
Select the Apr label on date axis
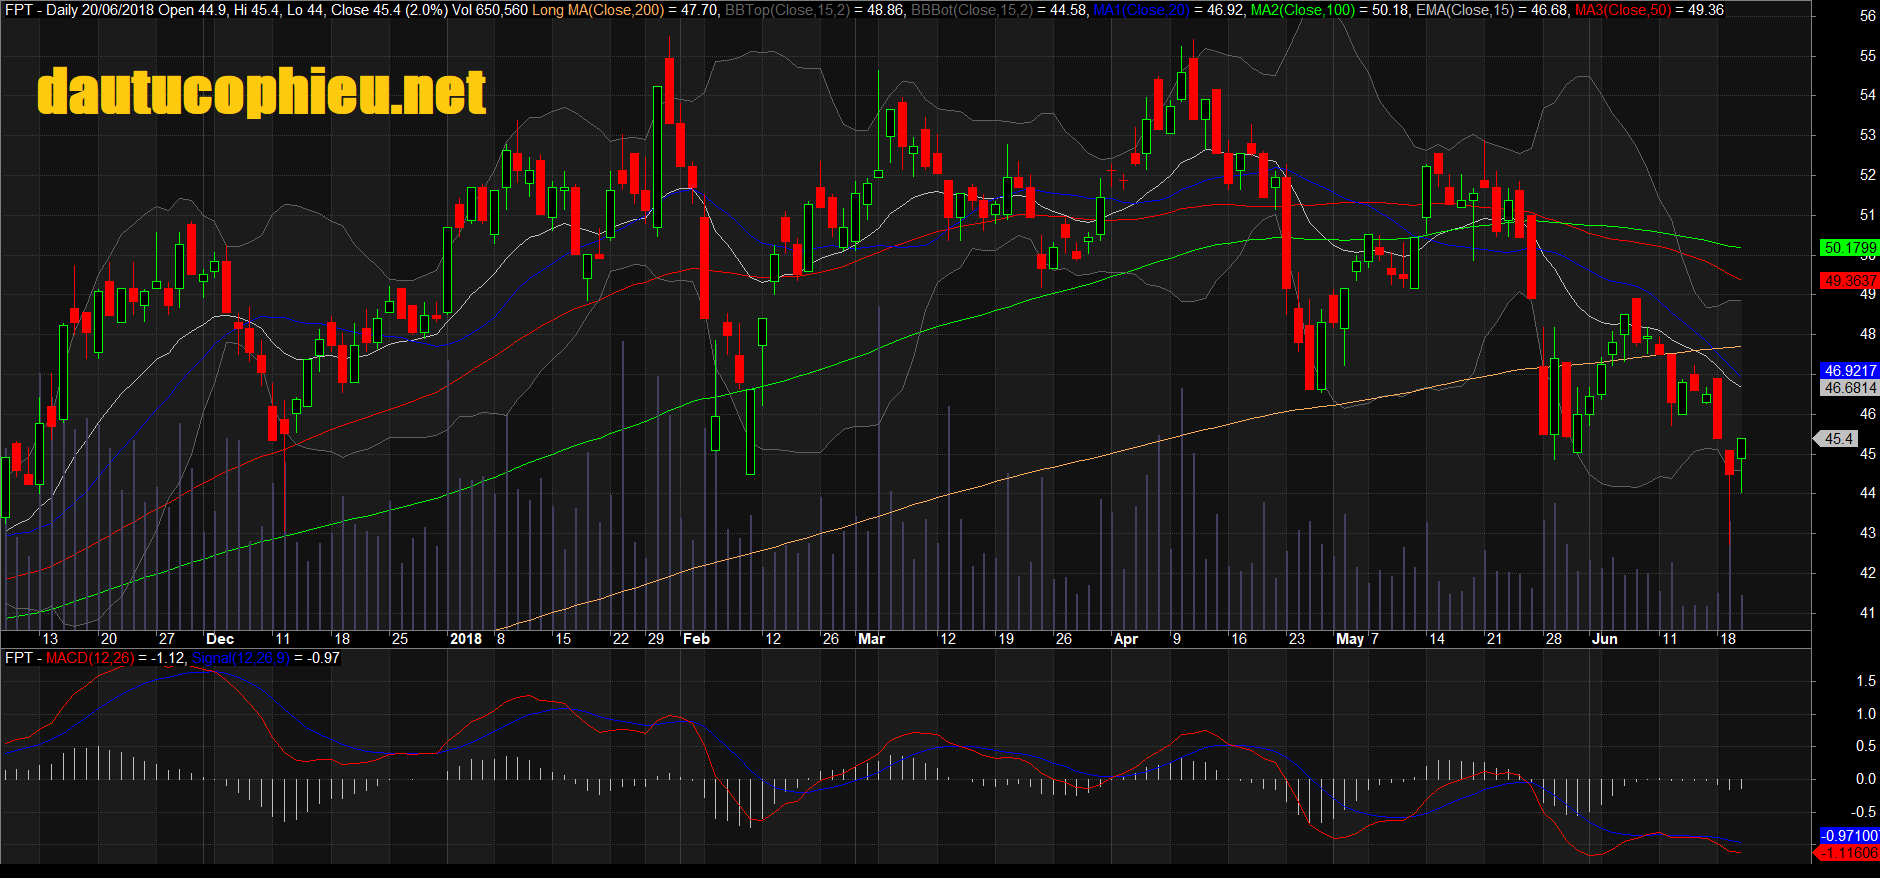[1126, 639]
